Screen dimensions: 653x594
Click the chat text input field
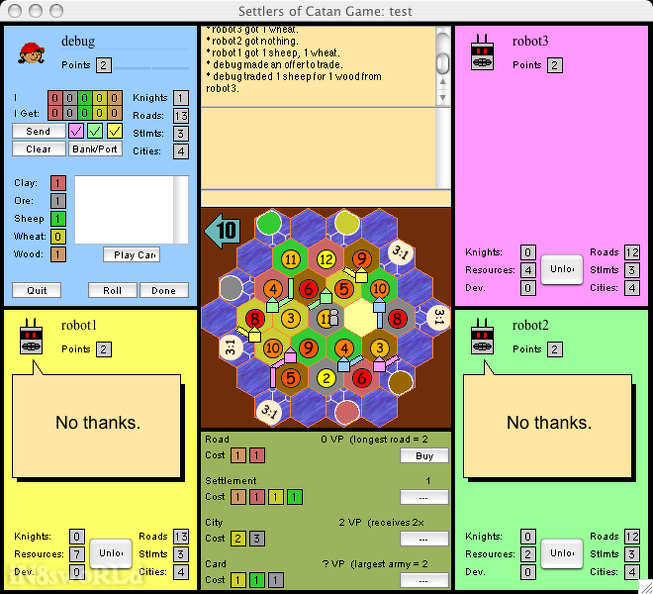coord(326,198)
